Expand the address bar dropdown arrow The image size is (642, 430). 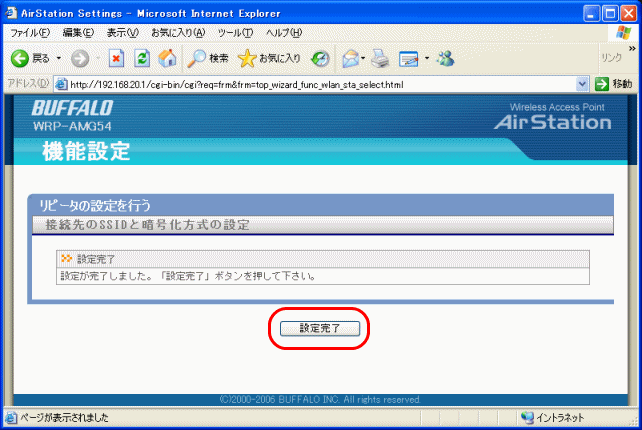pos(582,85)
